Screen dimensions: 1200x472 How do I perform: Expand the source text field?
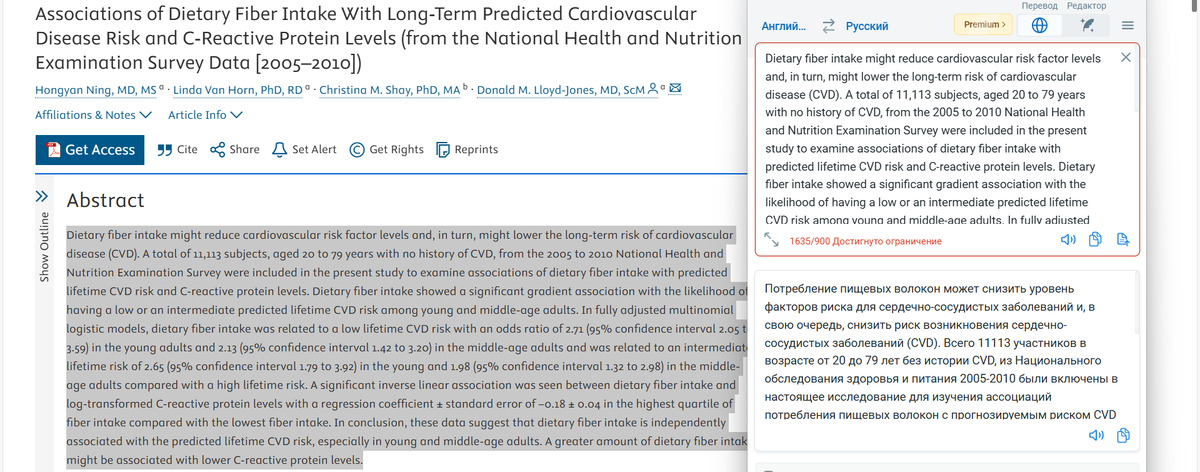773,240
